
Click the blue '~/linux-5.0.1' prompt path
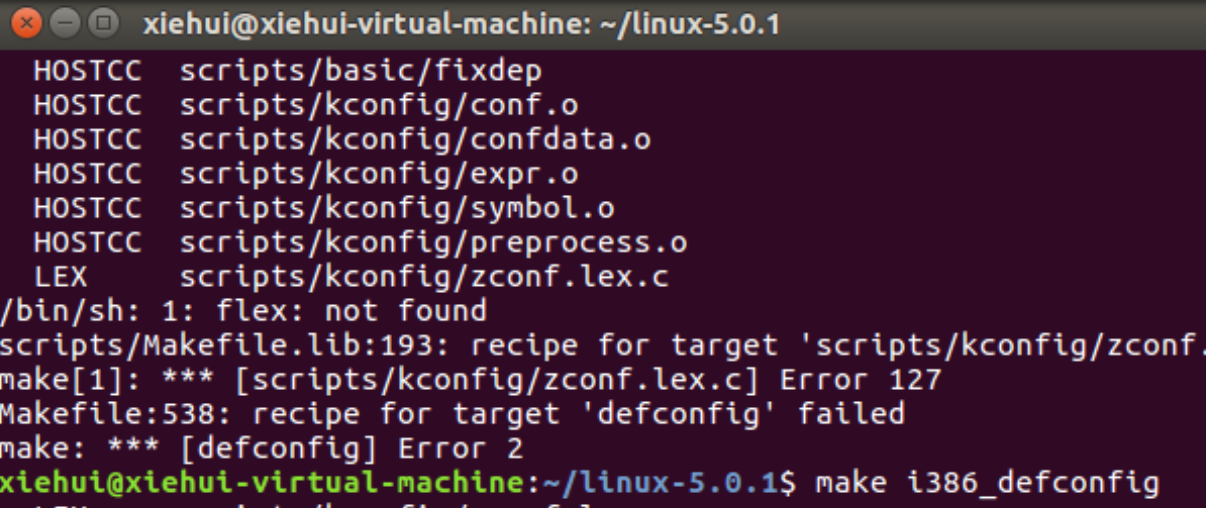click(x=660, y=483)
